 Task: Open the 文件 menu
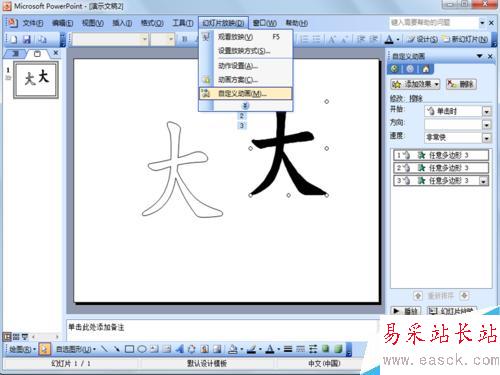33,23
